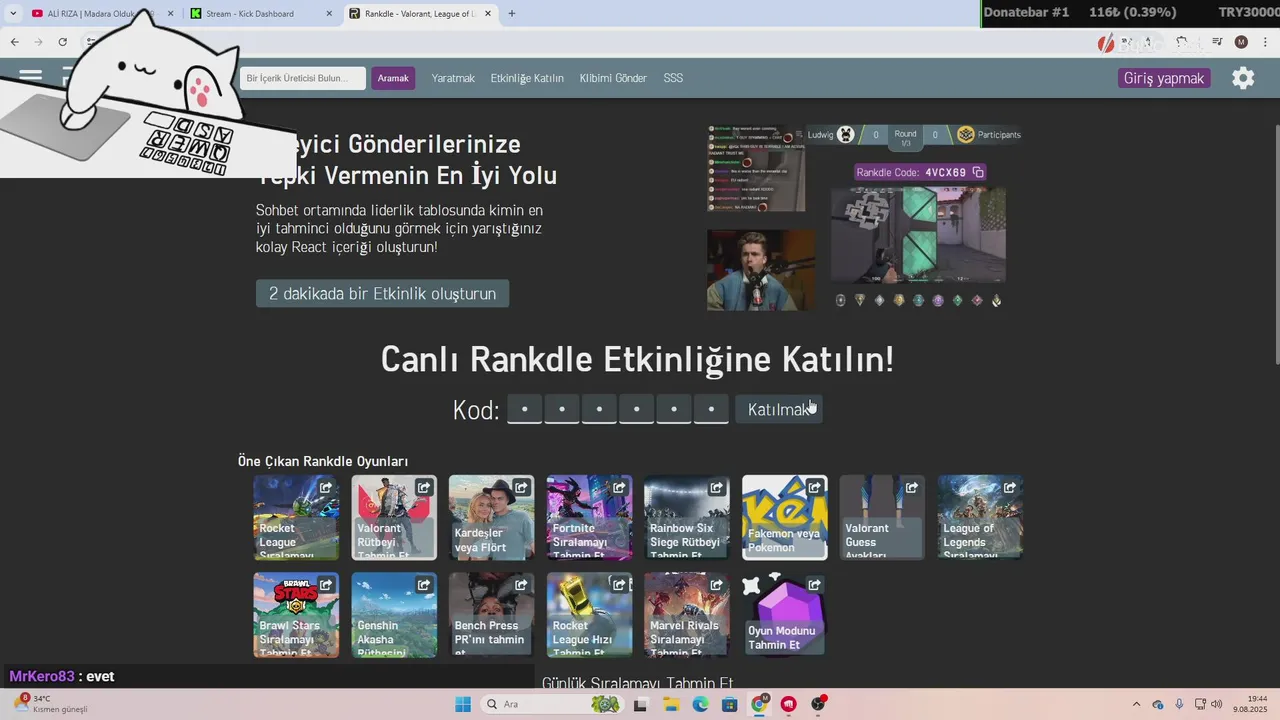Copy the Rankdle code 4VCX69
Image resolution: width=1280 pixels, height=720 pixels.
click(x=978, y=172)
